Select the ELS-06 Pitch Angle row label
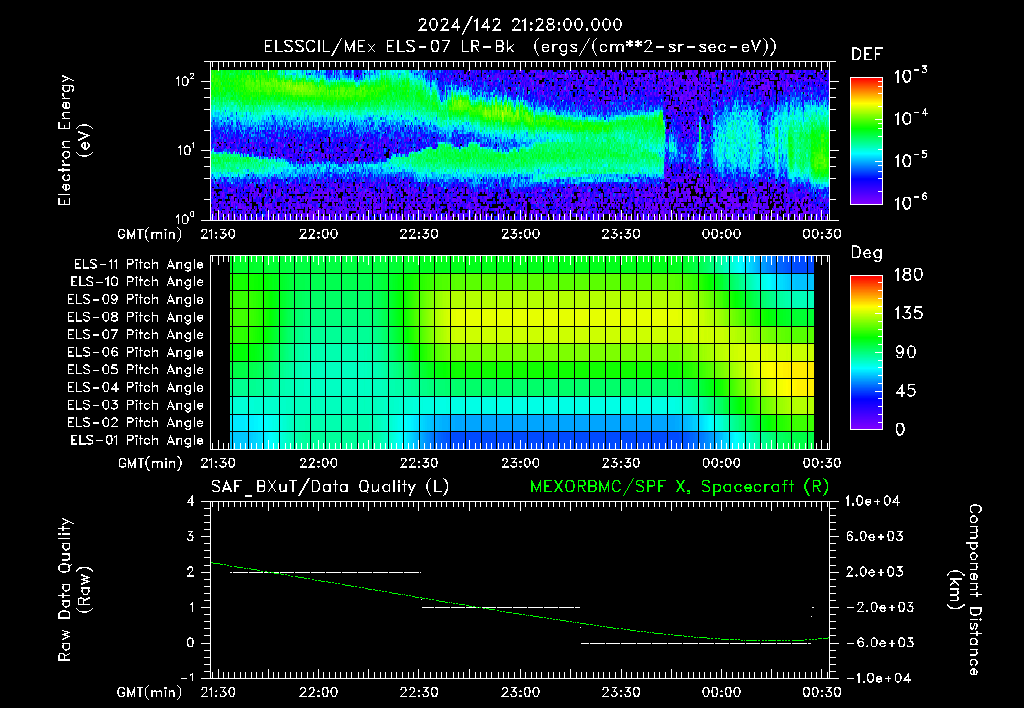This screenshot has width=1024, height=708. click(135, 353)
